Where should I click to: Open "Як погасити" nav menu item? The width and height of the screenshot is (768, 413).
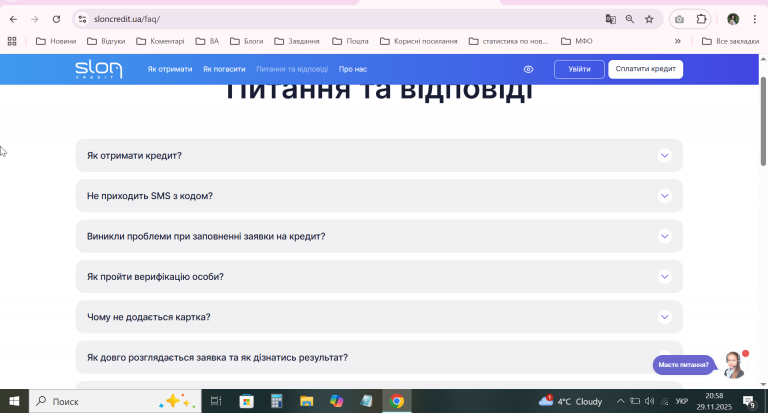pyautogui.click(x=224, y=69)
